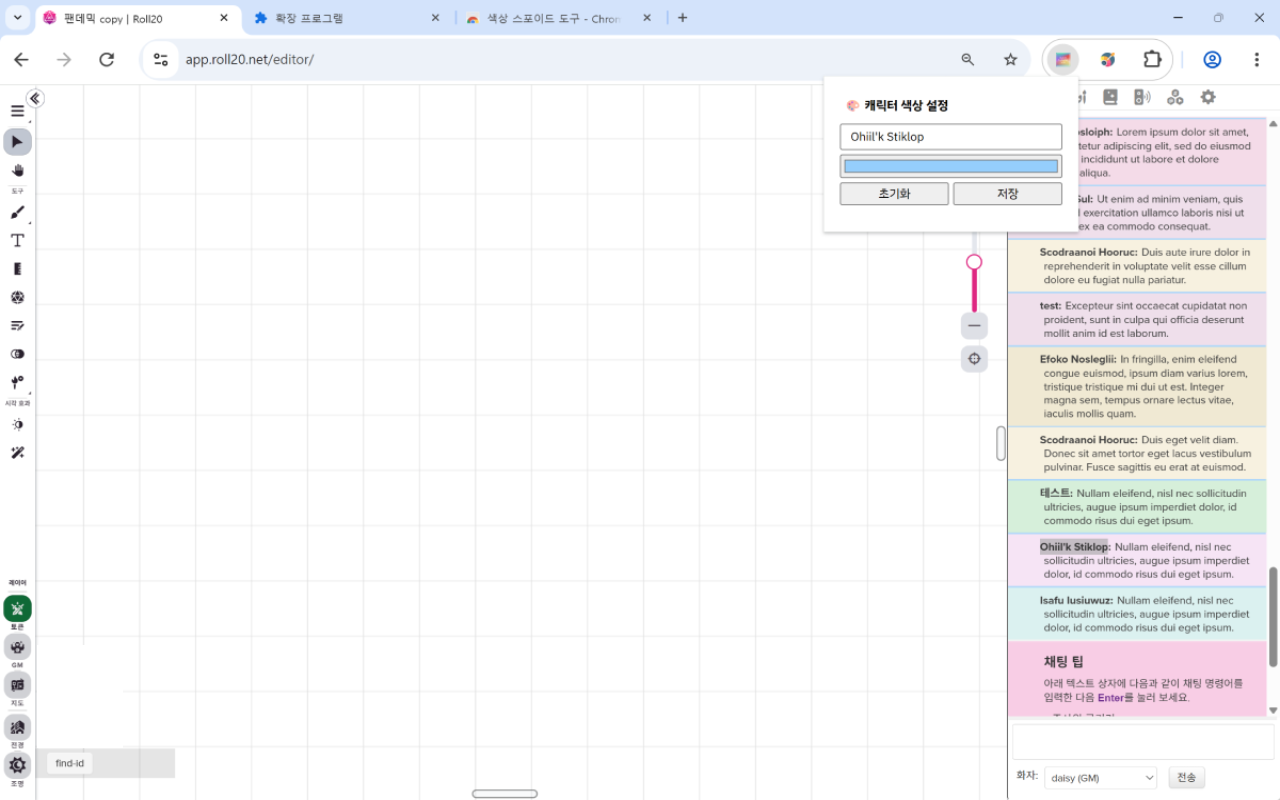
Task: Click the sidebar resize handle
Action: coord(1001,443)
